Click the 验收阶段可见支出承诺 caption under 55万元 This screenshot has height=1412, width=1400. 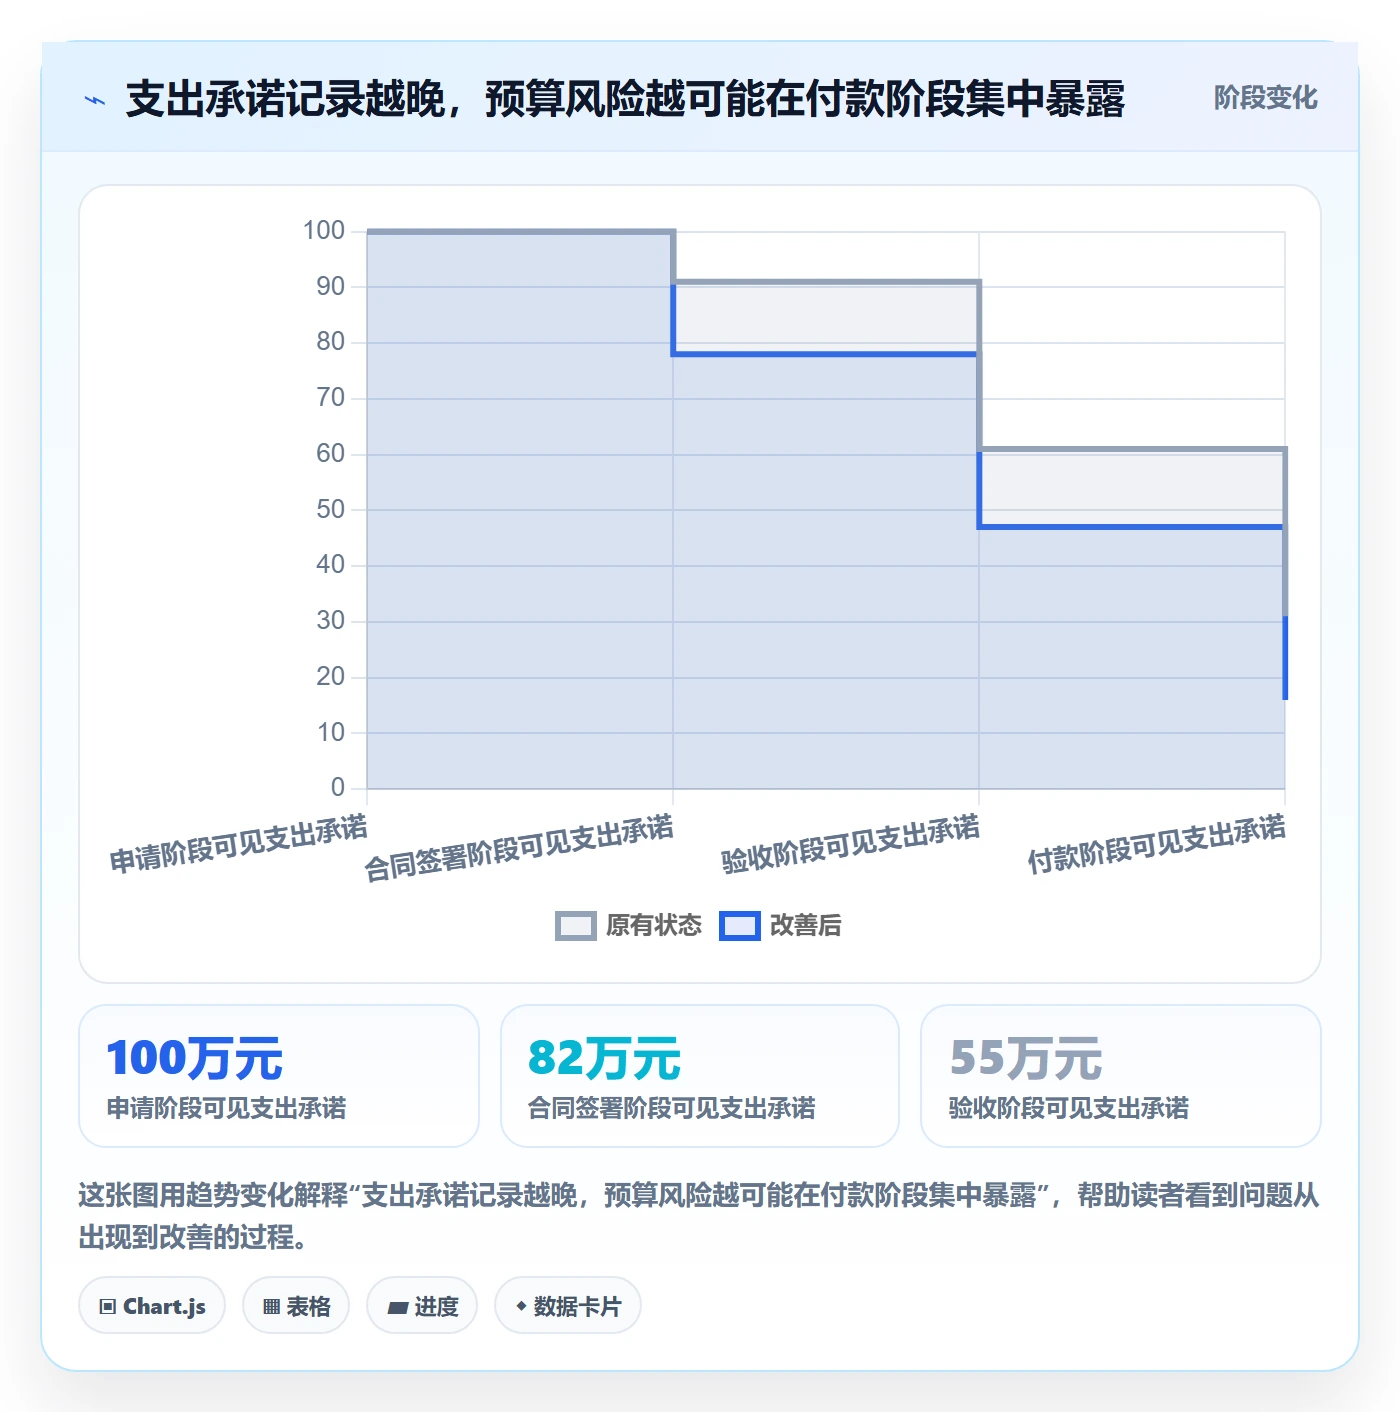[x=1068, y=1108]
